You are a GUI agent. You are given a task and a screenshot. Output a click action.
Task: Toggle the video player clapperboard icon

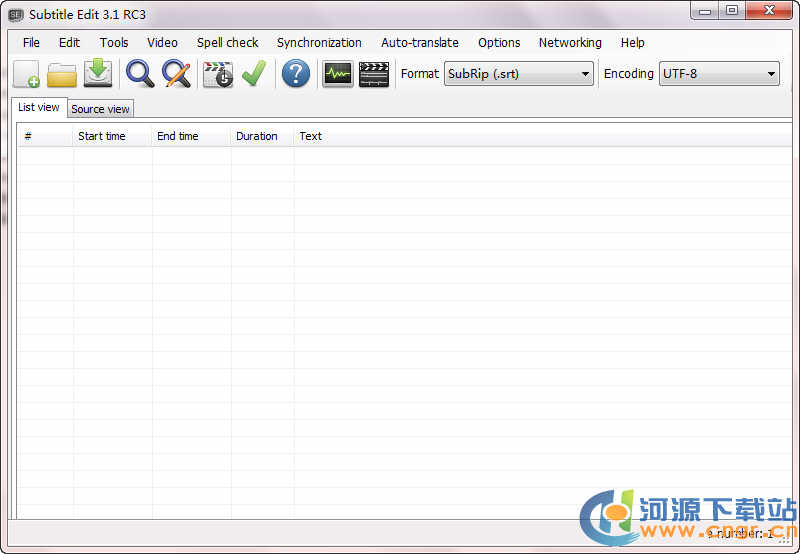click(374, 74)
